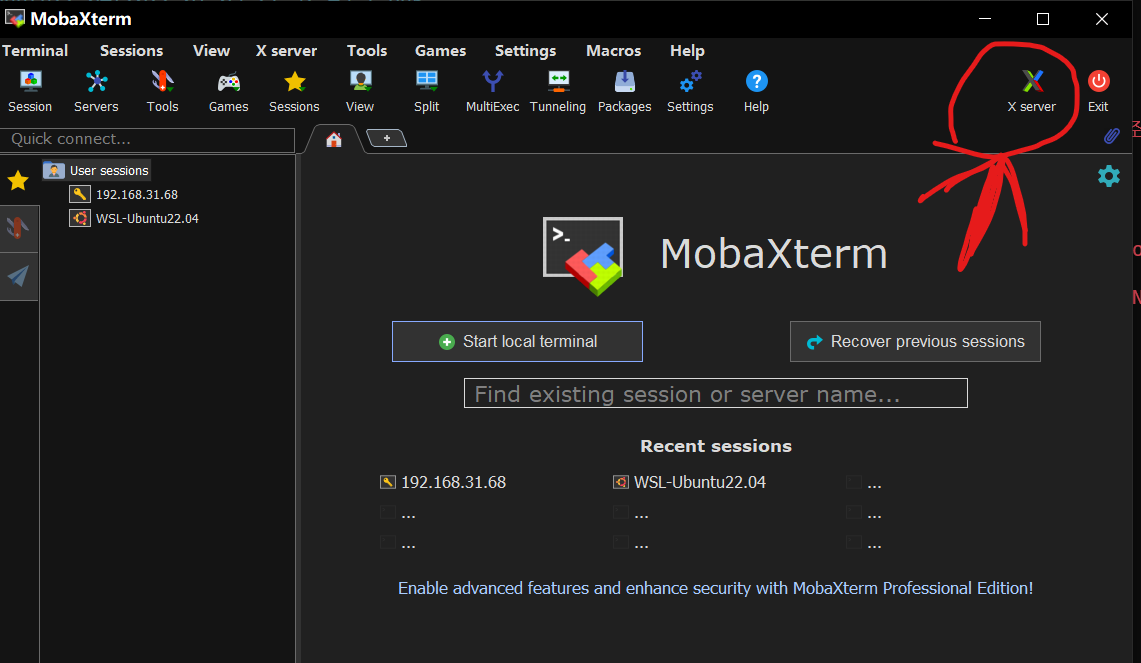
Task: Click the Help question mark icon
Action: [756, 92]
